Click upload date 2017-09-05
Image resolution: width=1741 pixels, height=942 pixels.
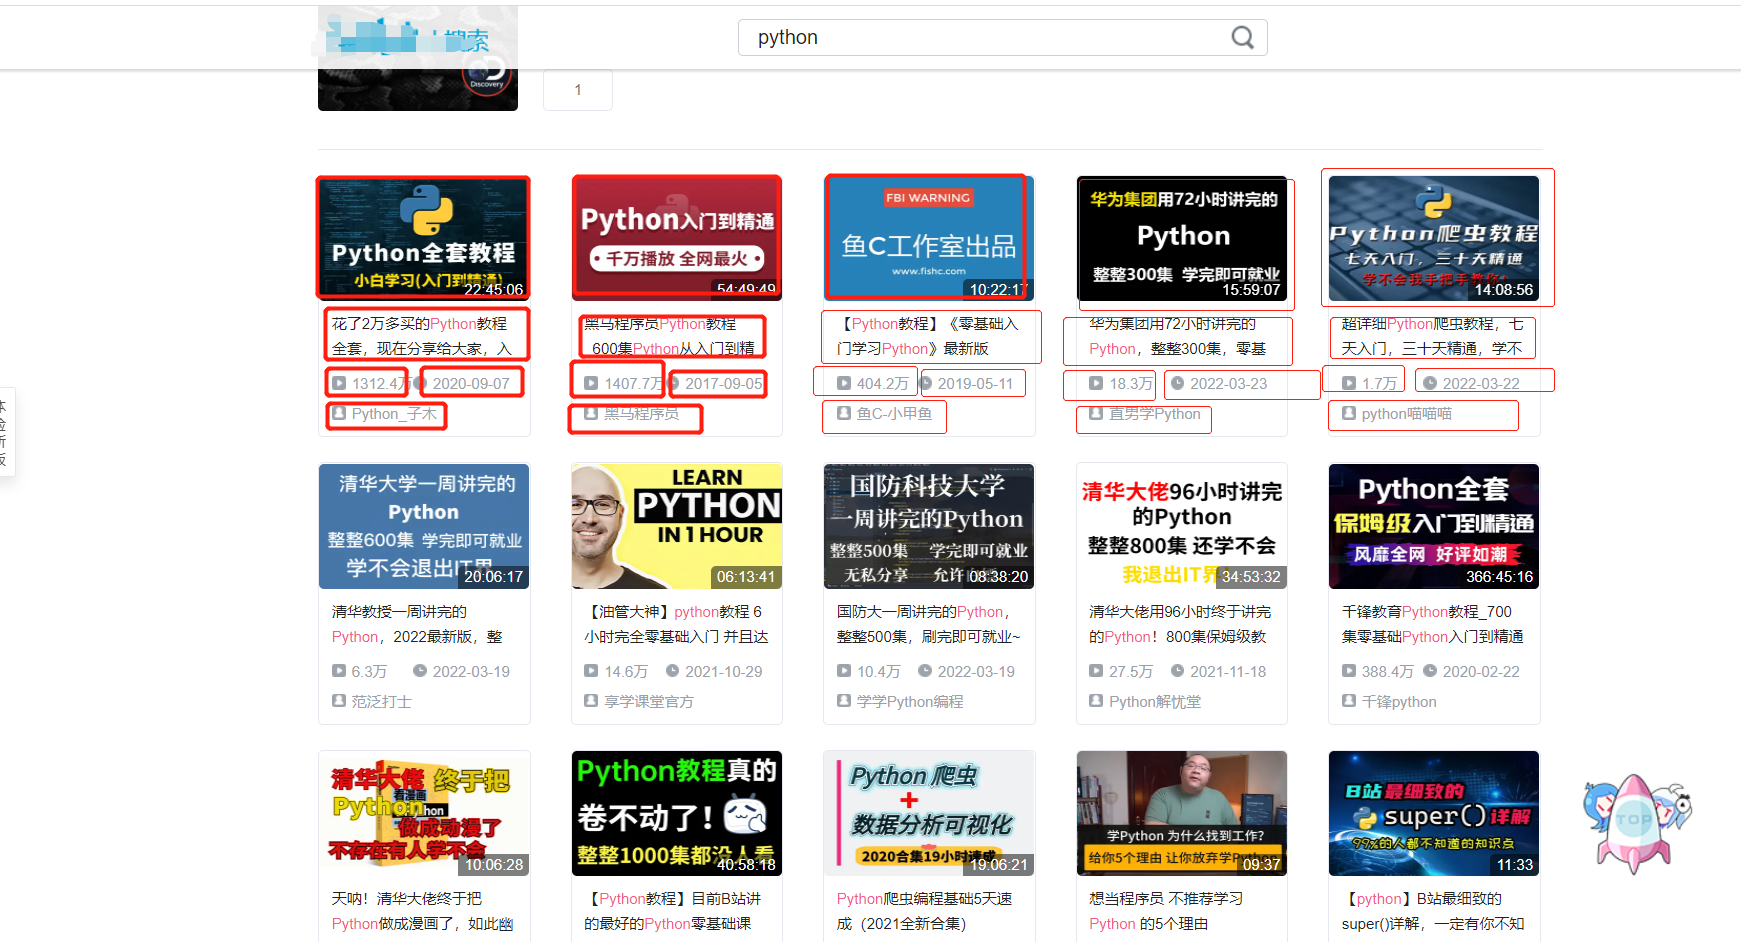[x=724, y=384]
